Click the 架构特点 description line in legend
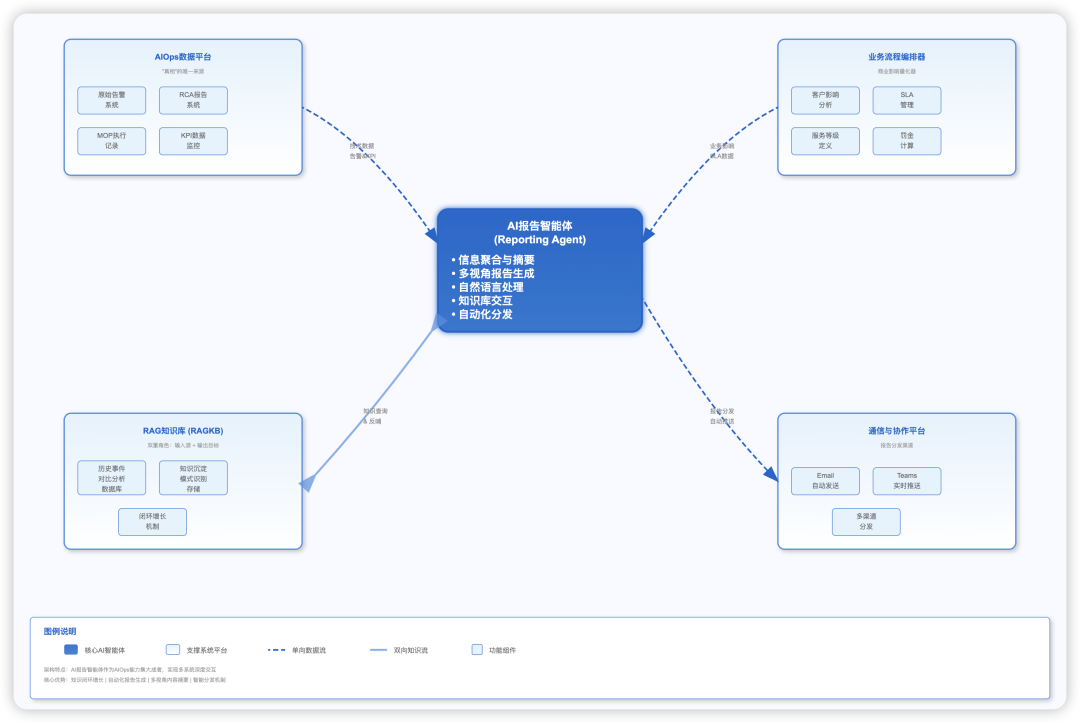Viewport: 1080px width, 723px height. click(x=129, y=669)
